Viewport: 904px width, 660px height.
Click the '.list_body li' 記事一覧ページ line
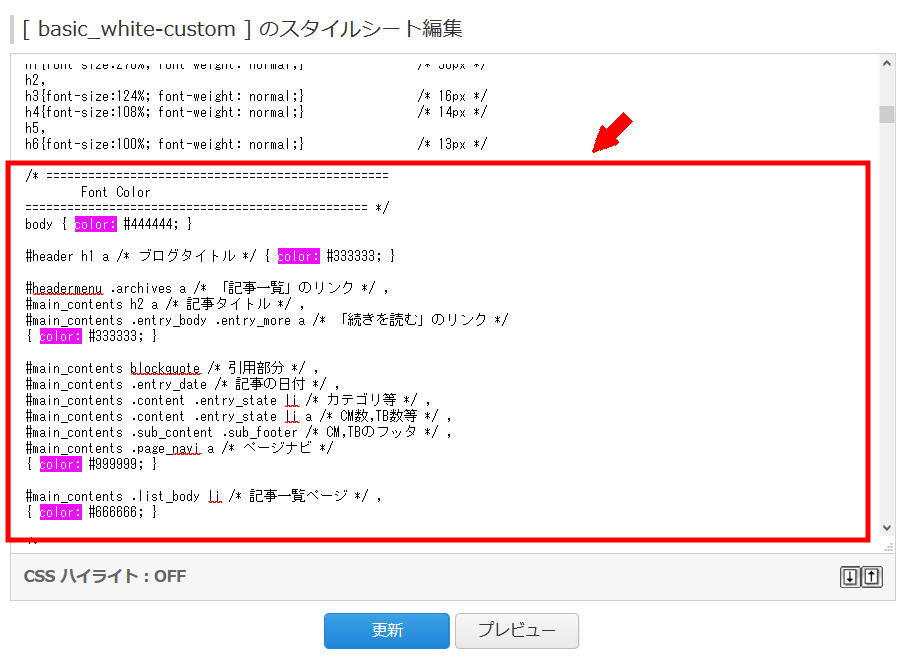click(x=204, y=496)
